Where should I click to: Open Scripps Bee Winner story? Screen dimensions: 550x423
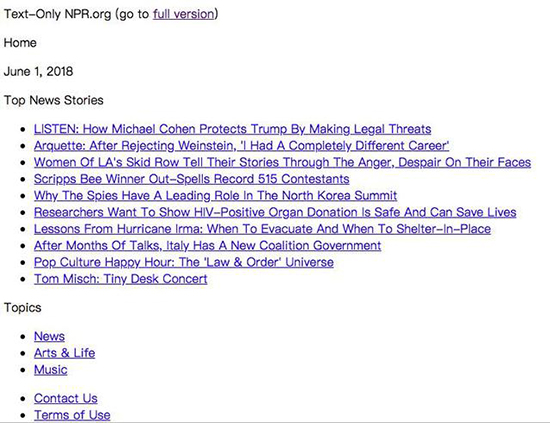pos(192,179)
